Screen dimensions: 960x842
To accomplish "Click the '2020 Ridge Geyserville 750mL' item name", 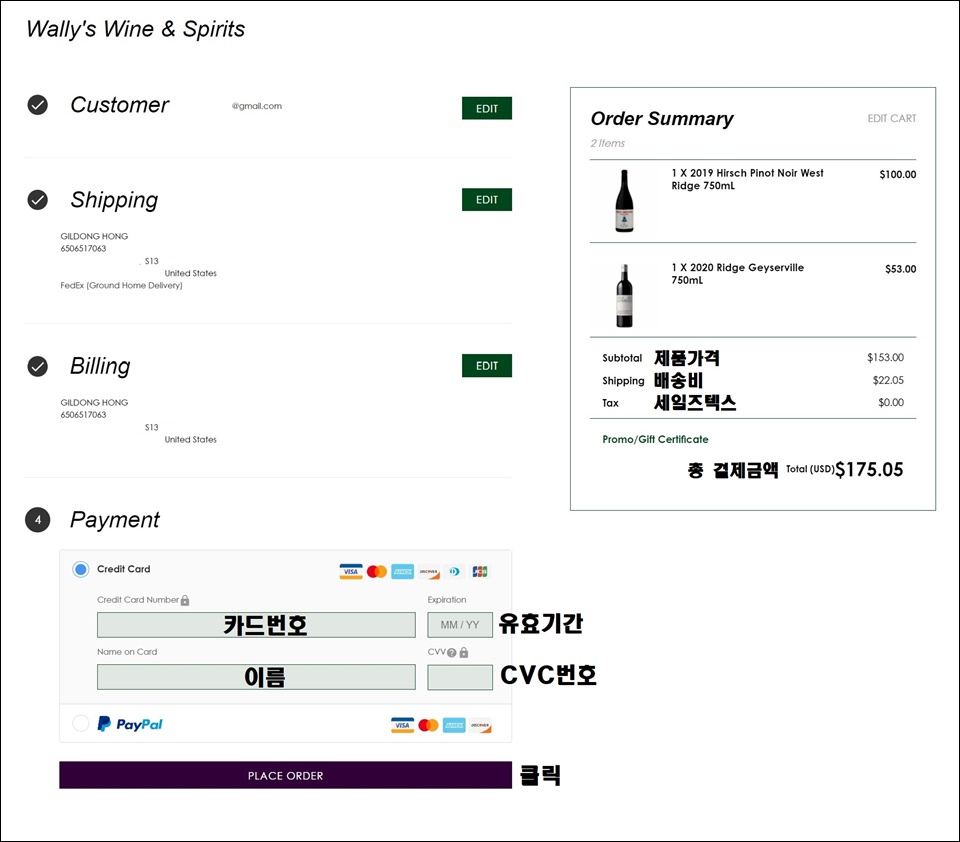I will point(737,274).
